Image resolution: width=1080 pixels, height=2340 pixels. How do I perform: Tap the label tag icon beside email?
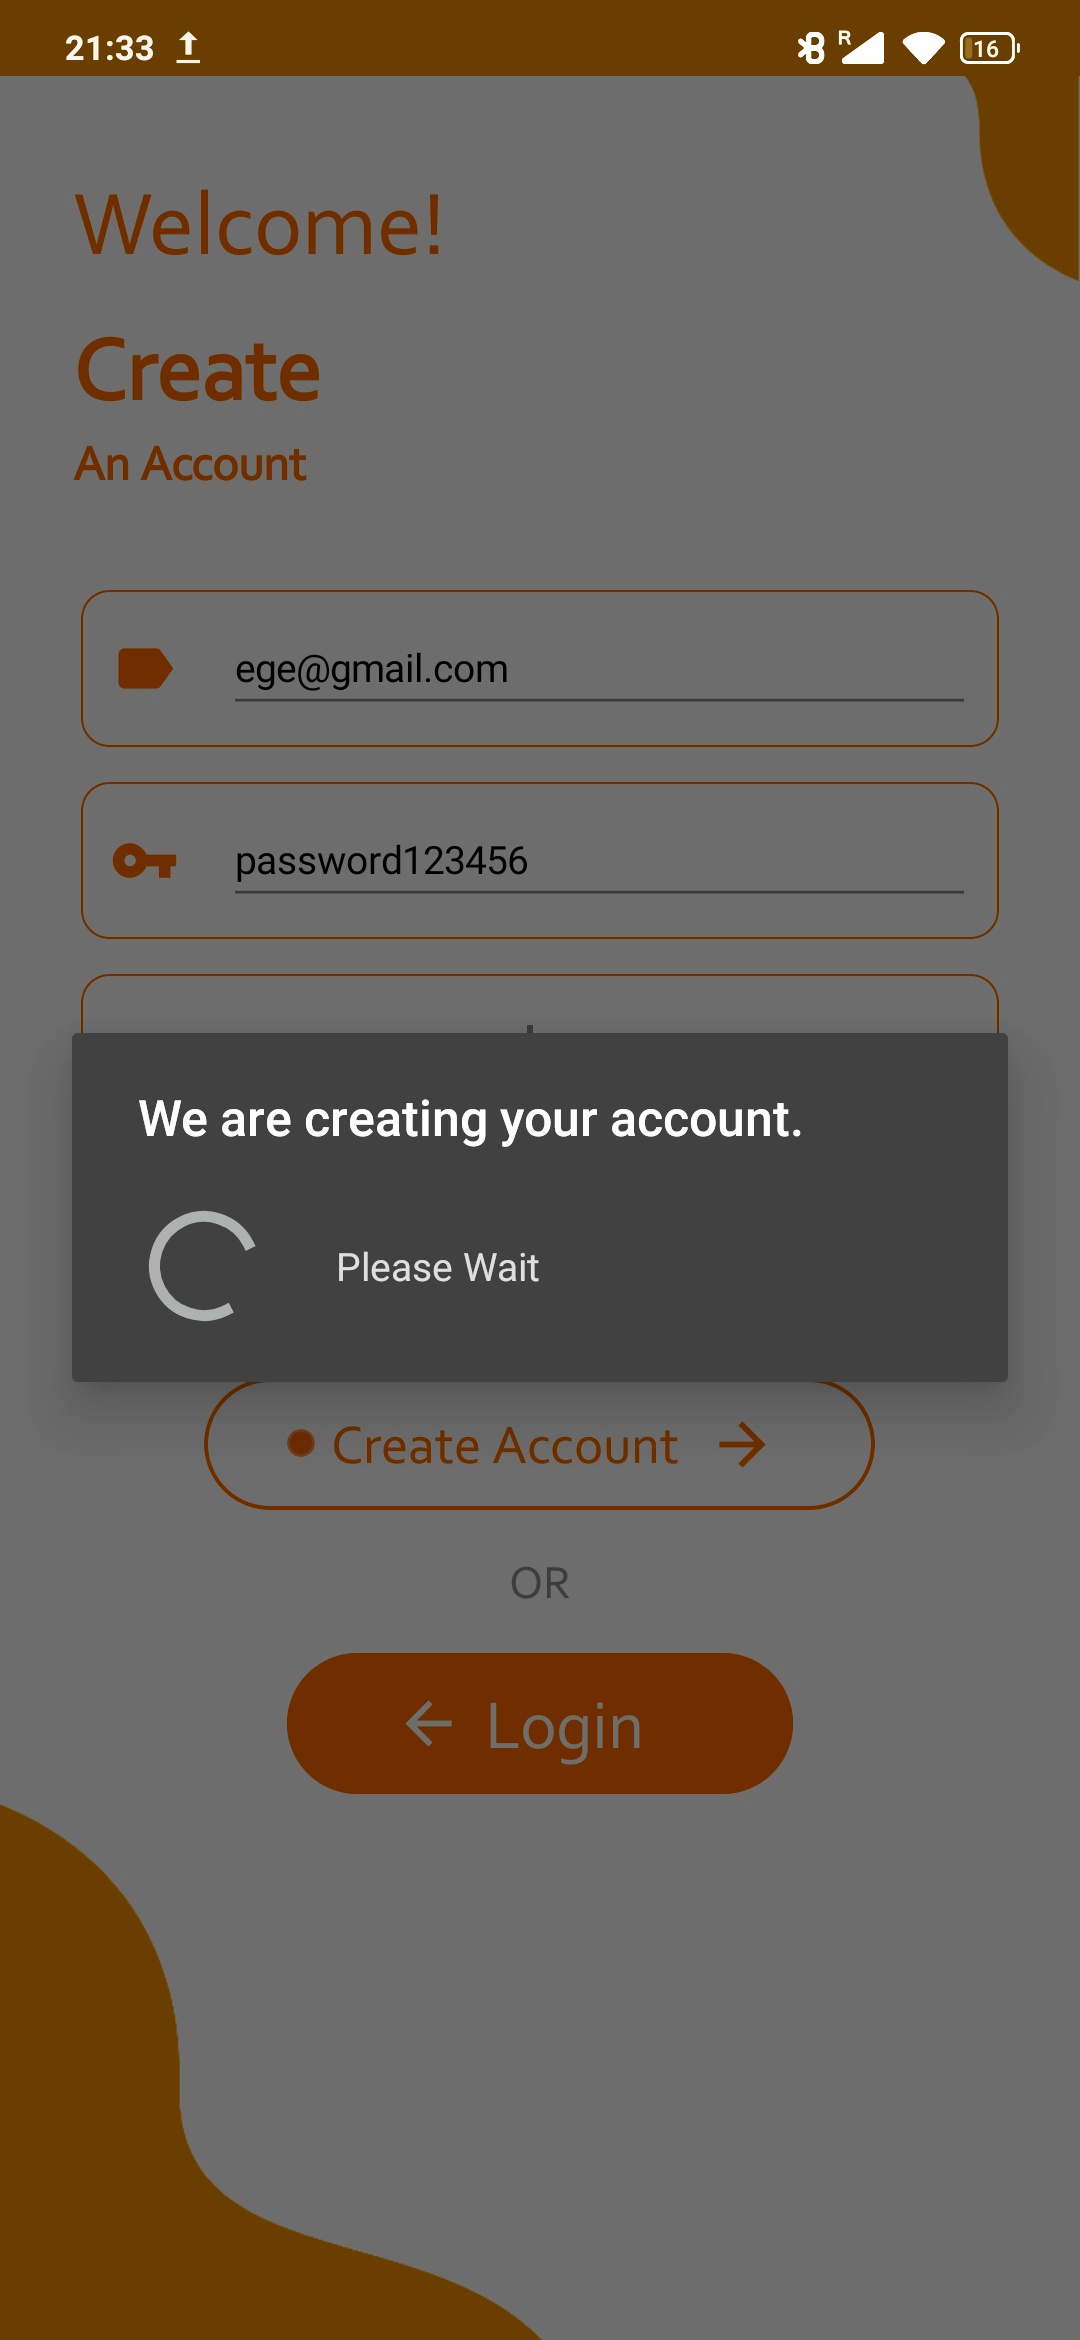(145, 669)
